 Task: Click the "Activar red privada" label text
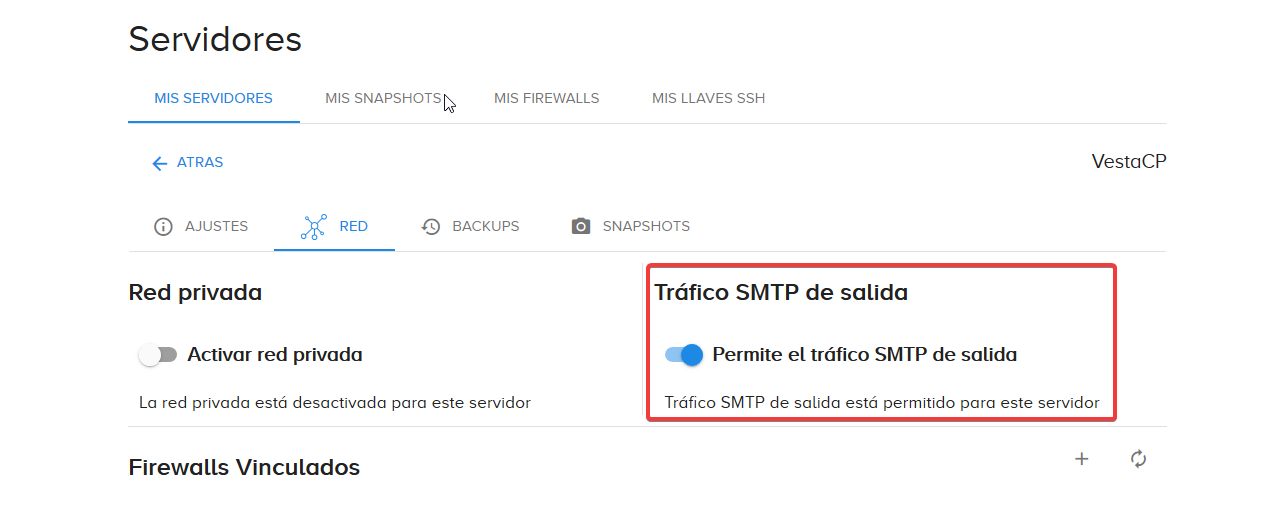click(275, 354)
